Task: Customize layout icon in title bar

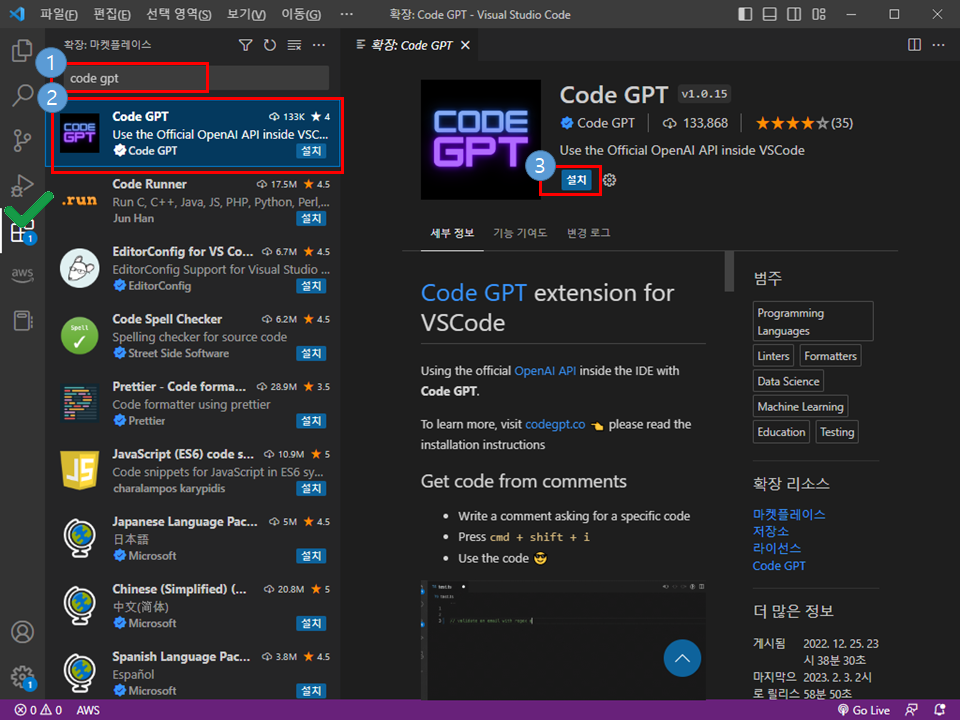Action: (819, 14)
